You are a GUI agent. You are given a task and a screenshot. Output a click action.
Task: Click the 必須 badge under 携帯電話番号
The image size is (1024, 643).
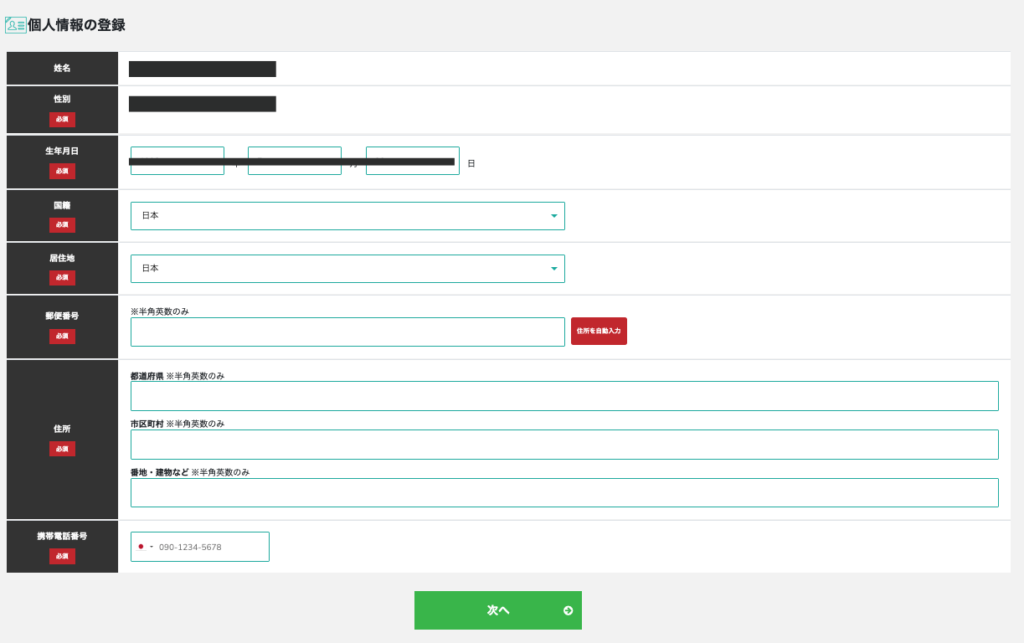[62, 556]
